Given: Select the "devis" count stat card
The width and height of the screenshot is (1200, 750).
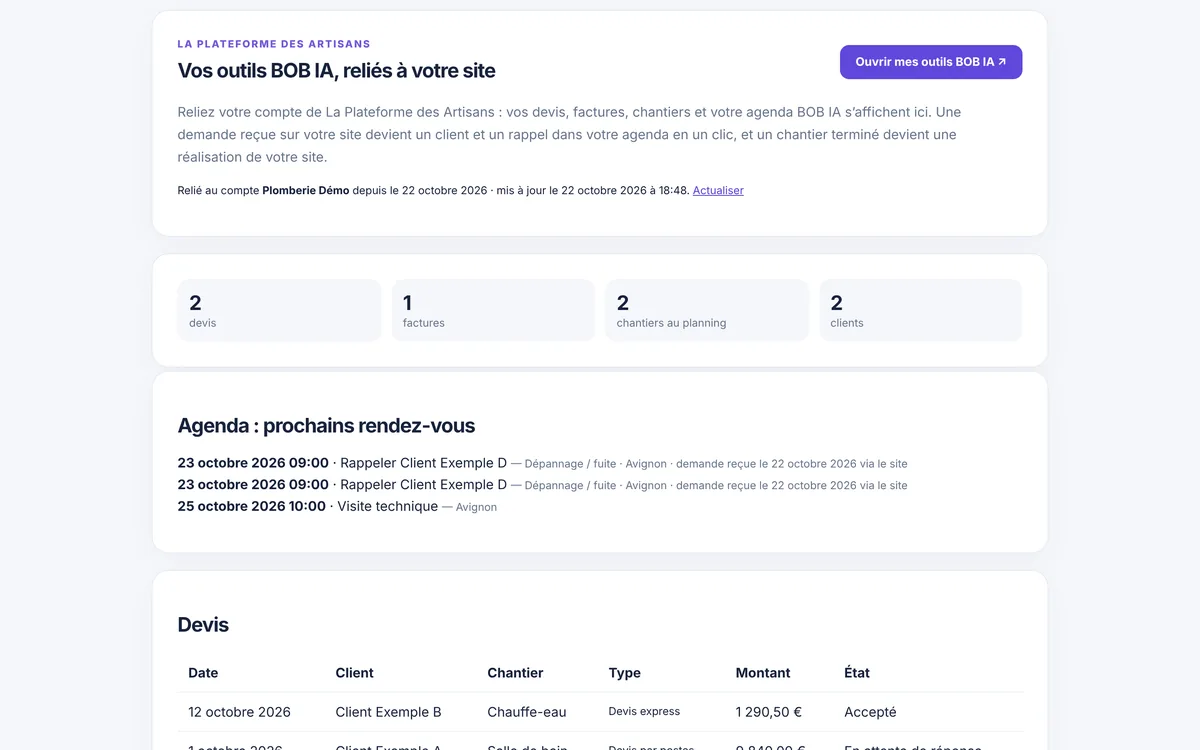Looking at the screenshot, I should pos(279,310).
